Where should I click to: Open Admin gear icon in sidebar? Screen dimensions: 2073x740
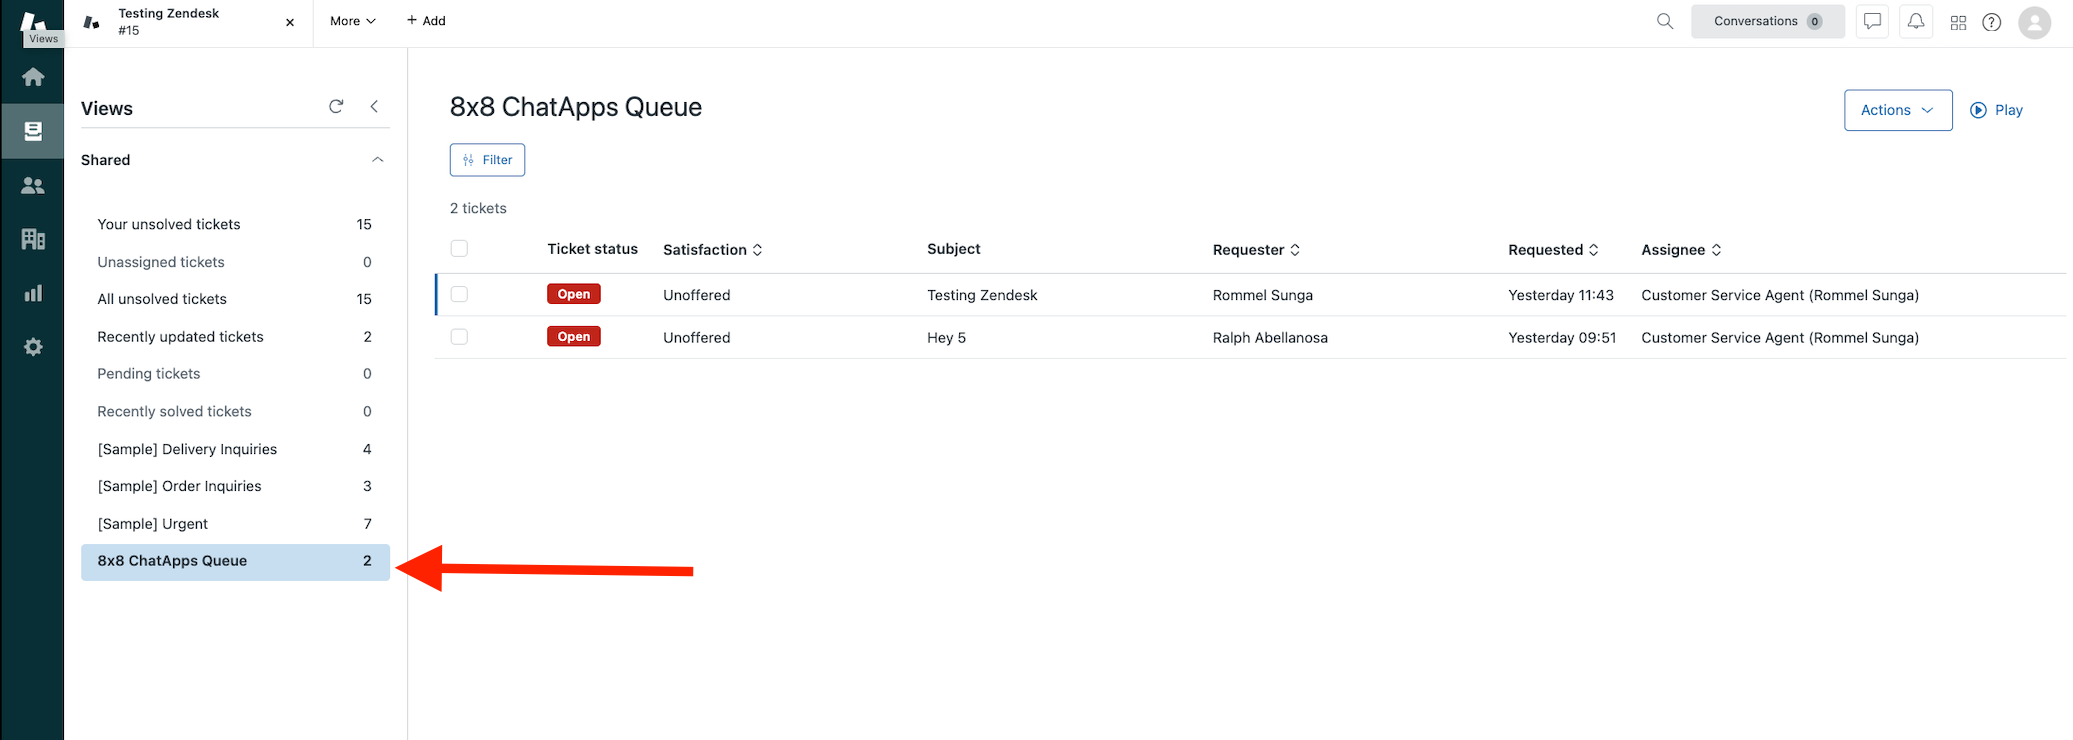33,347
